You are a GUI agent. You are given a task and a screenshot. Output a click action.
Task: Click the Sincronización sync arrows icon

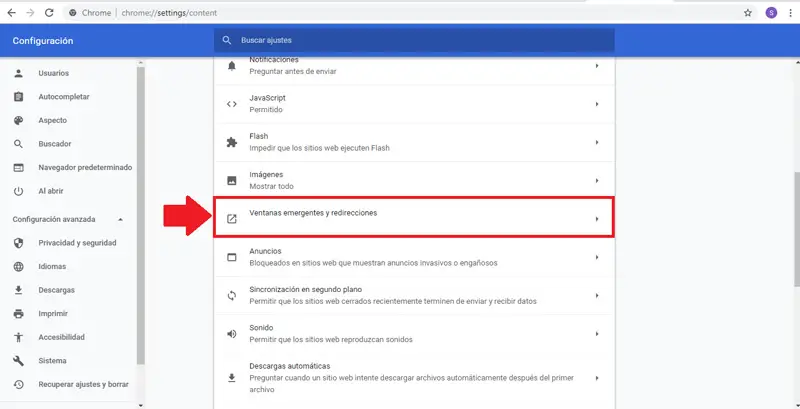(x=232, y=295)
